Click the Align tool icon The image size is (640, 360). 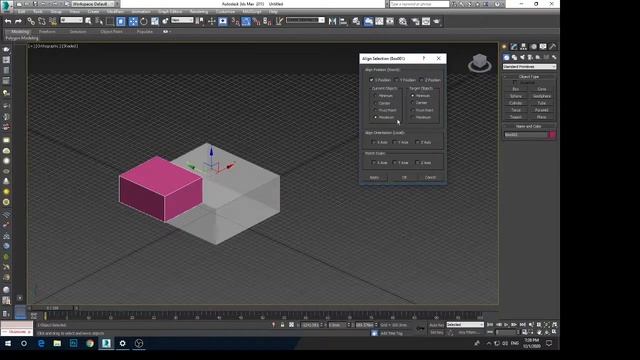(x=343, y=21)
